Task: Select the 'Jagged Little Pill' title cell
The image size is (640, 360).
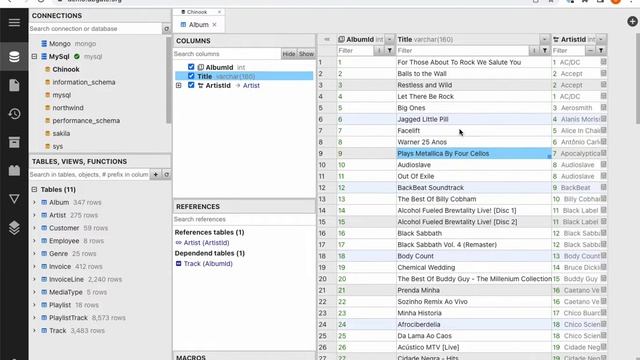Action: click(473, 119)
